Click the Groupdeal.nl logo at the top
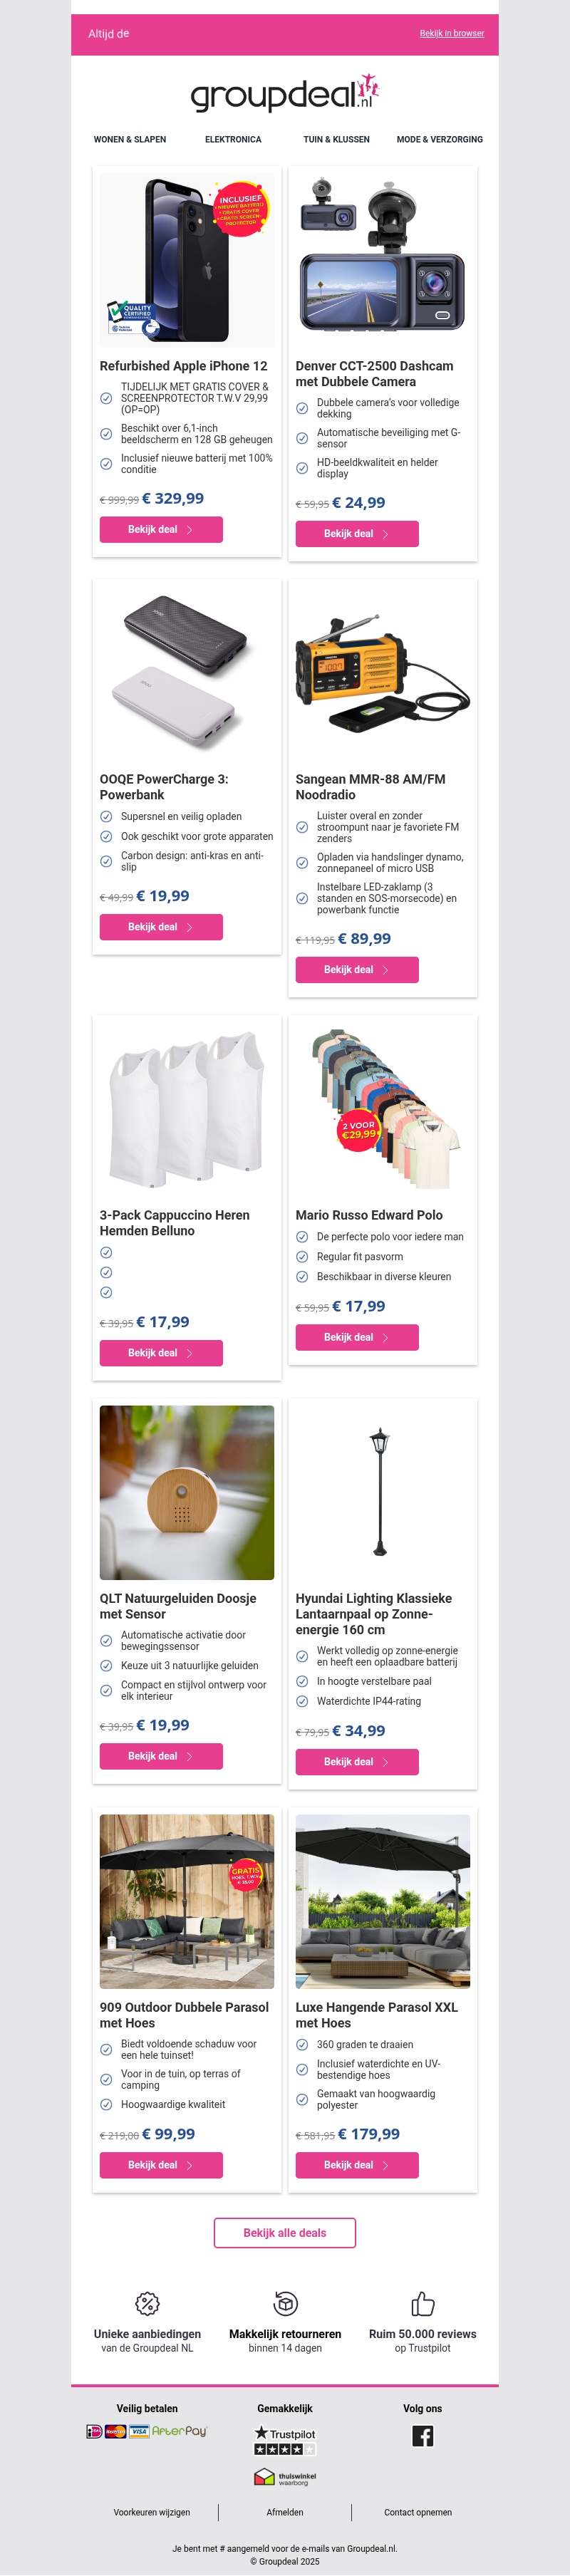The height and width of the screenshot is (2576, 570). pos(285,93)
